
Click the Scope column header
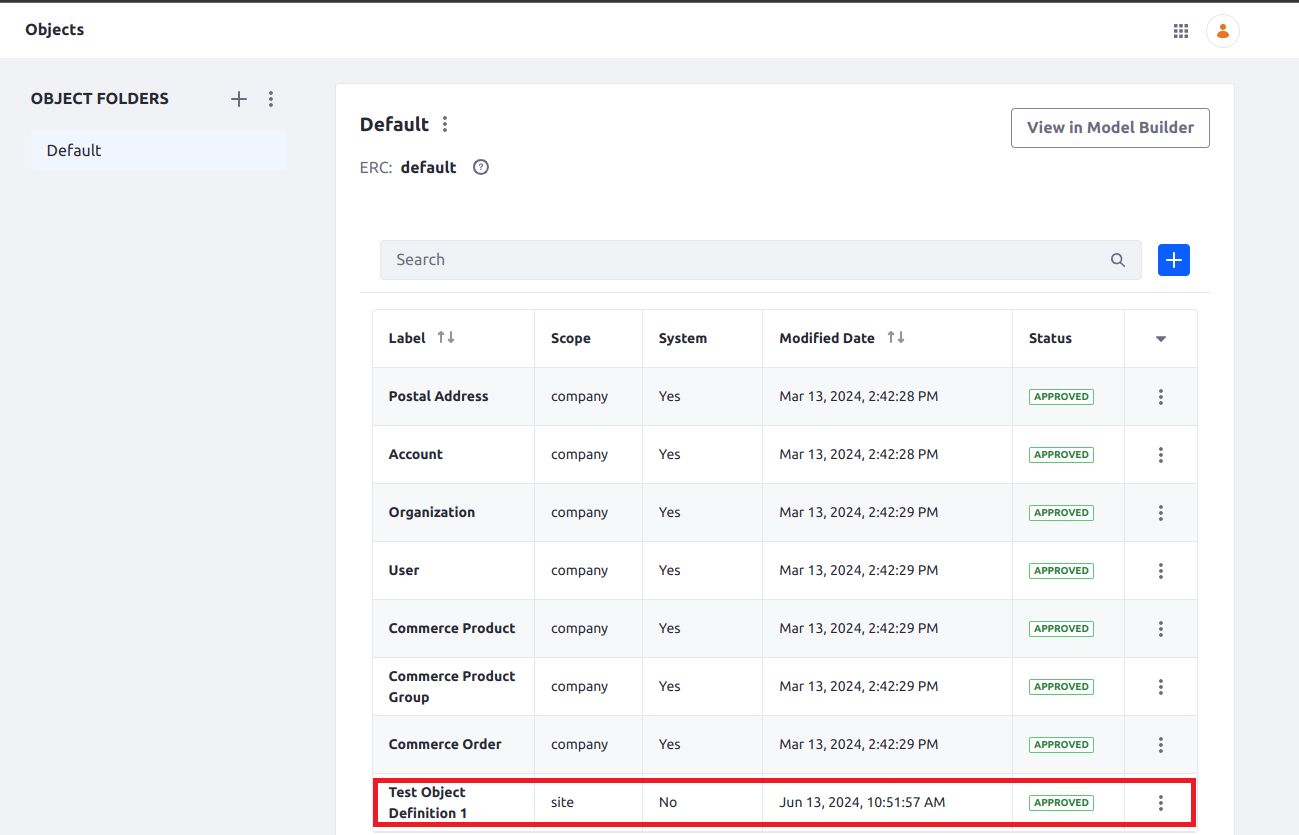(570, 338)
